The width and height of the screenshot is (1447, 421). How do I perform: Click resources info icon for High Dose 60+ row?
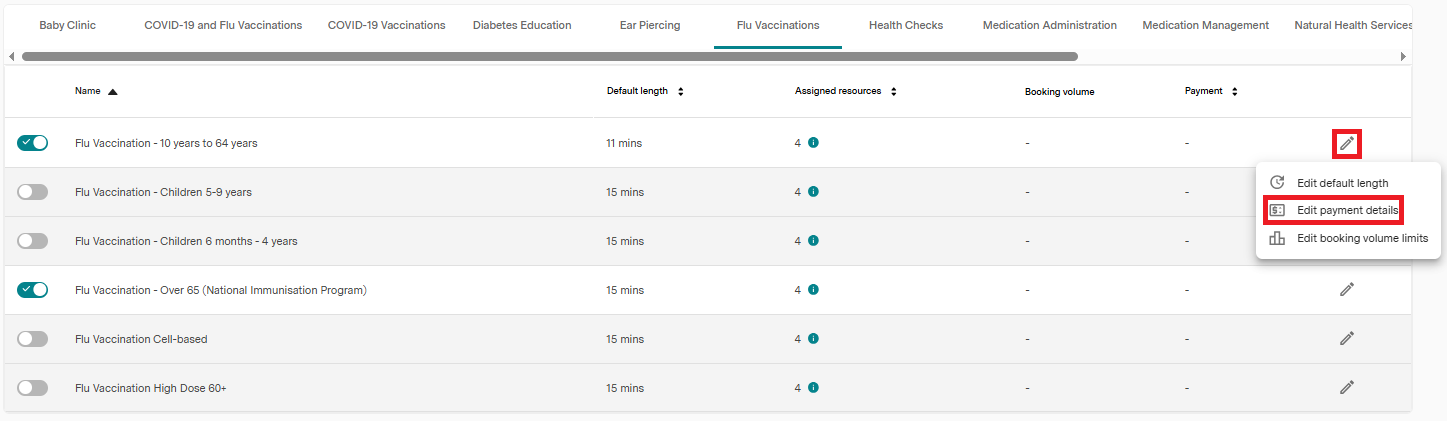tap(813, 388)
